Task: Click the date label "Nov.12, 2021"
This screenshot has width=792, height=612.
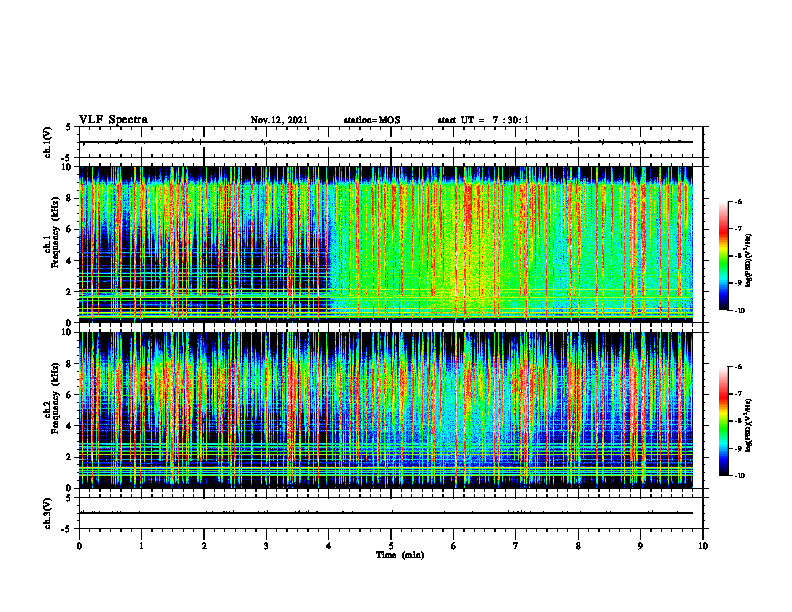Action: click(279, 120)
